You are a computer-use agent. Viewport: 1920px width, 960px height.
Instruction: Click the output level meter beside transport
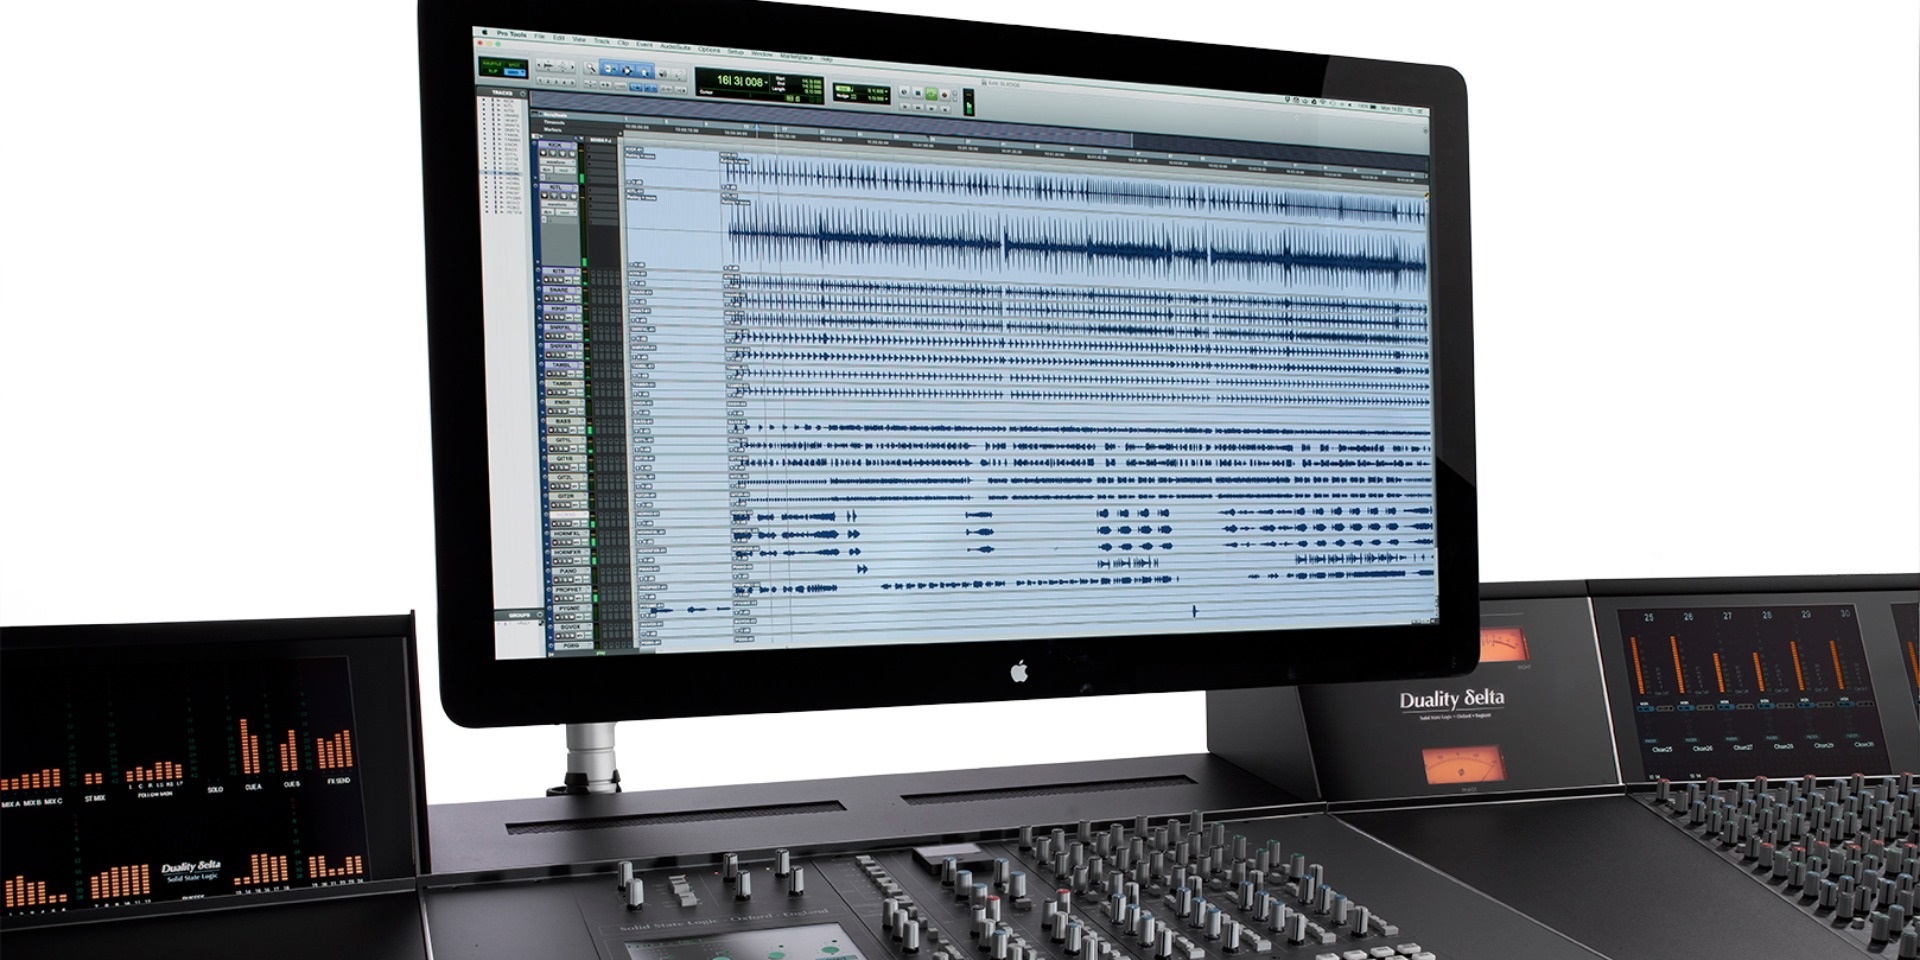pyautogui.click(x=968, y=102)
